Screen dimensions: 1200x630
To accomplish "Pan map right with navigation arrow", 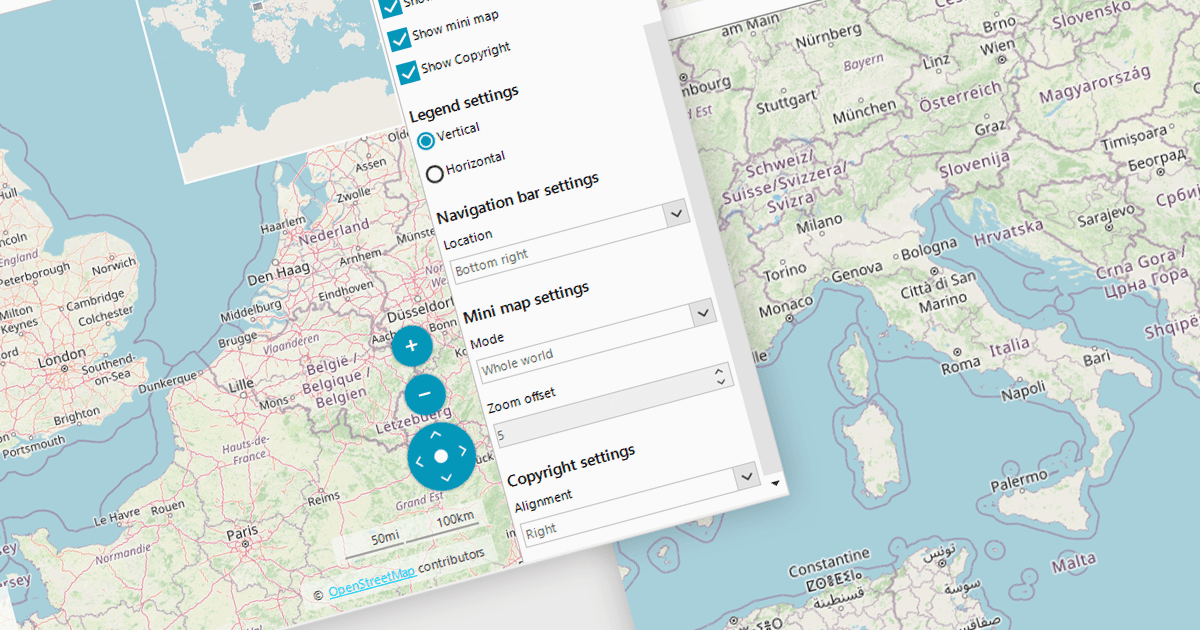I will click(x=461, y=450).
